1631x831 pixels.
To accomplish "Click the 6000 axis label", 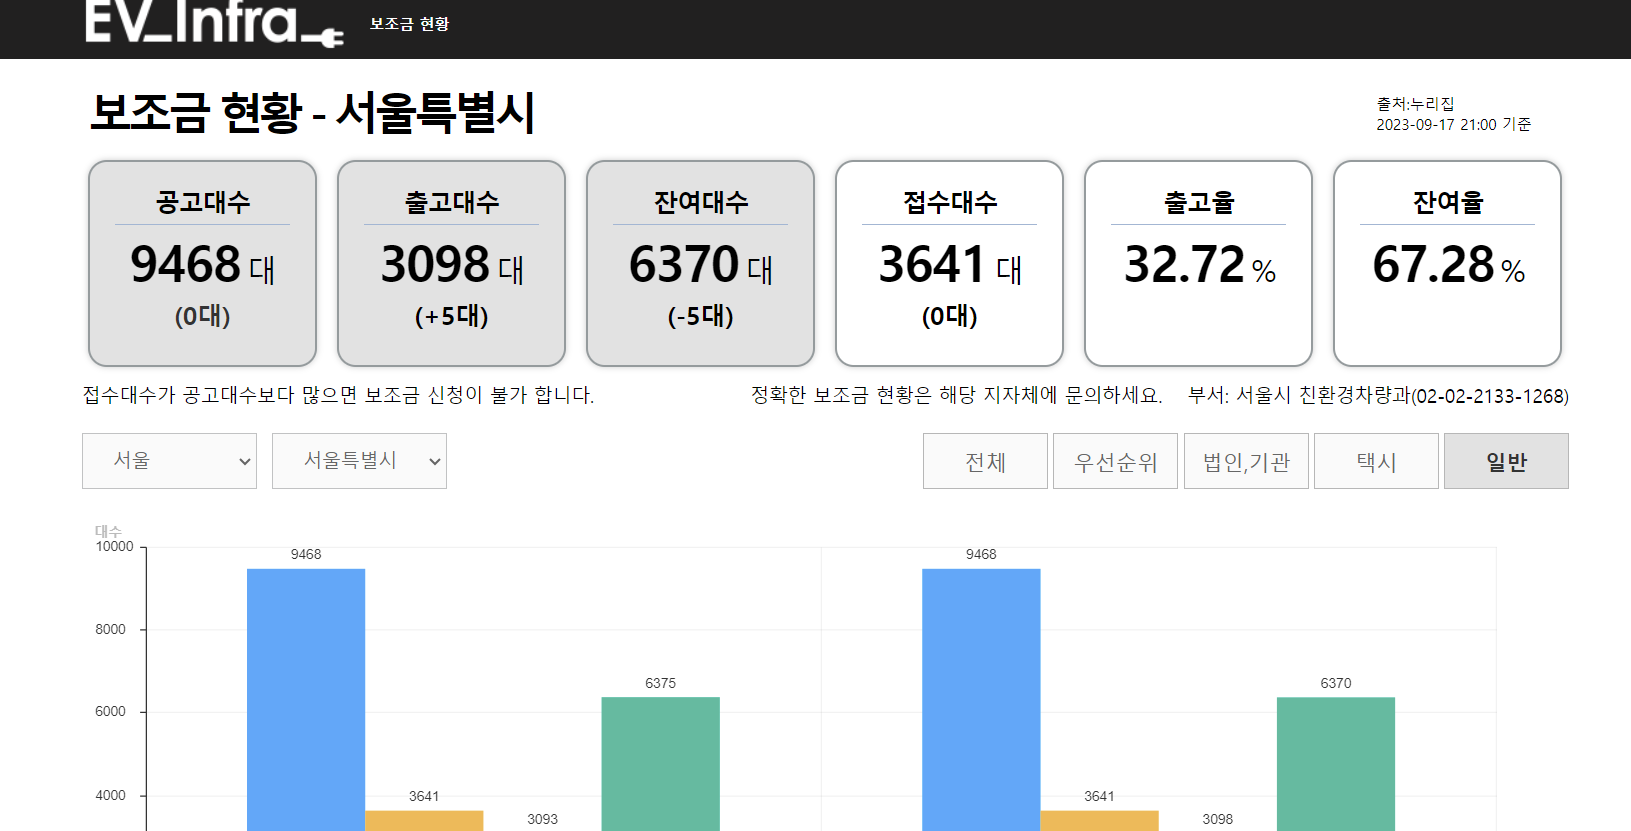I will (110, 712).
